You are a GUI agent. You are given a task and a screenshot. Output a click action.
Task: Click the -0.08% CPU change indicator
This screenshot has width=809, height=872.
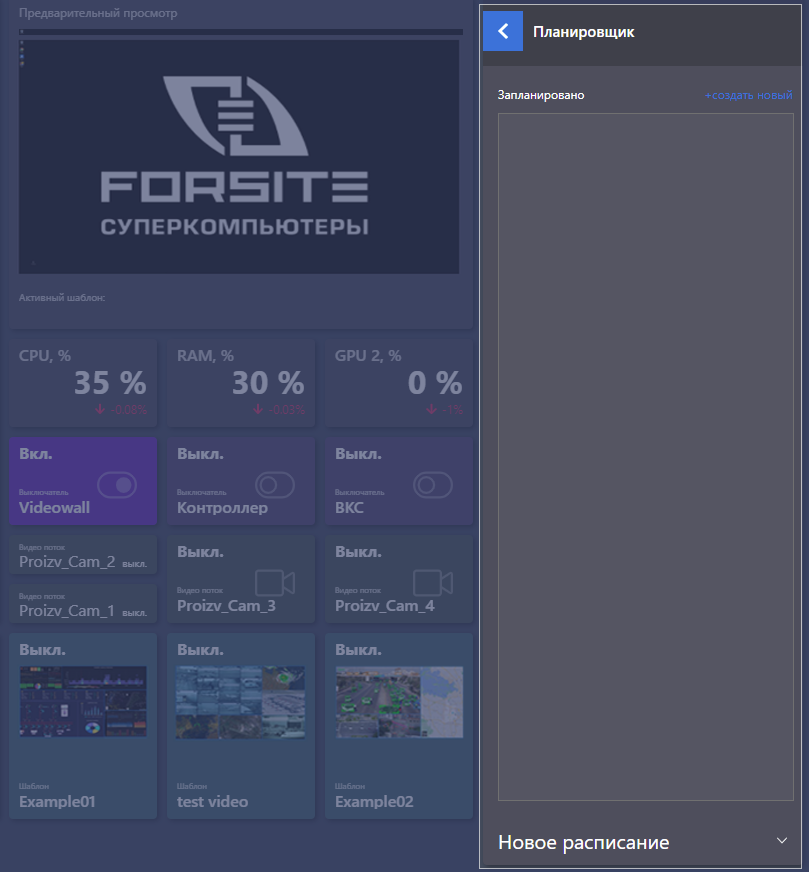click(x=121, y=410)
